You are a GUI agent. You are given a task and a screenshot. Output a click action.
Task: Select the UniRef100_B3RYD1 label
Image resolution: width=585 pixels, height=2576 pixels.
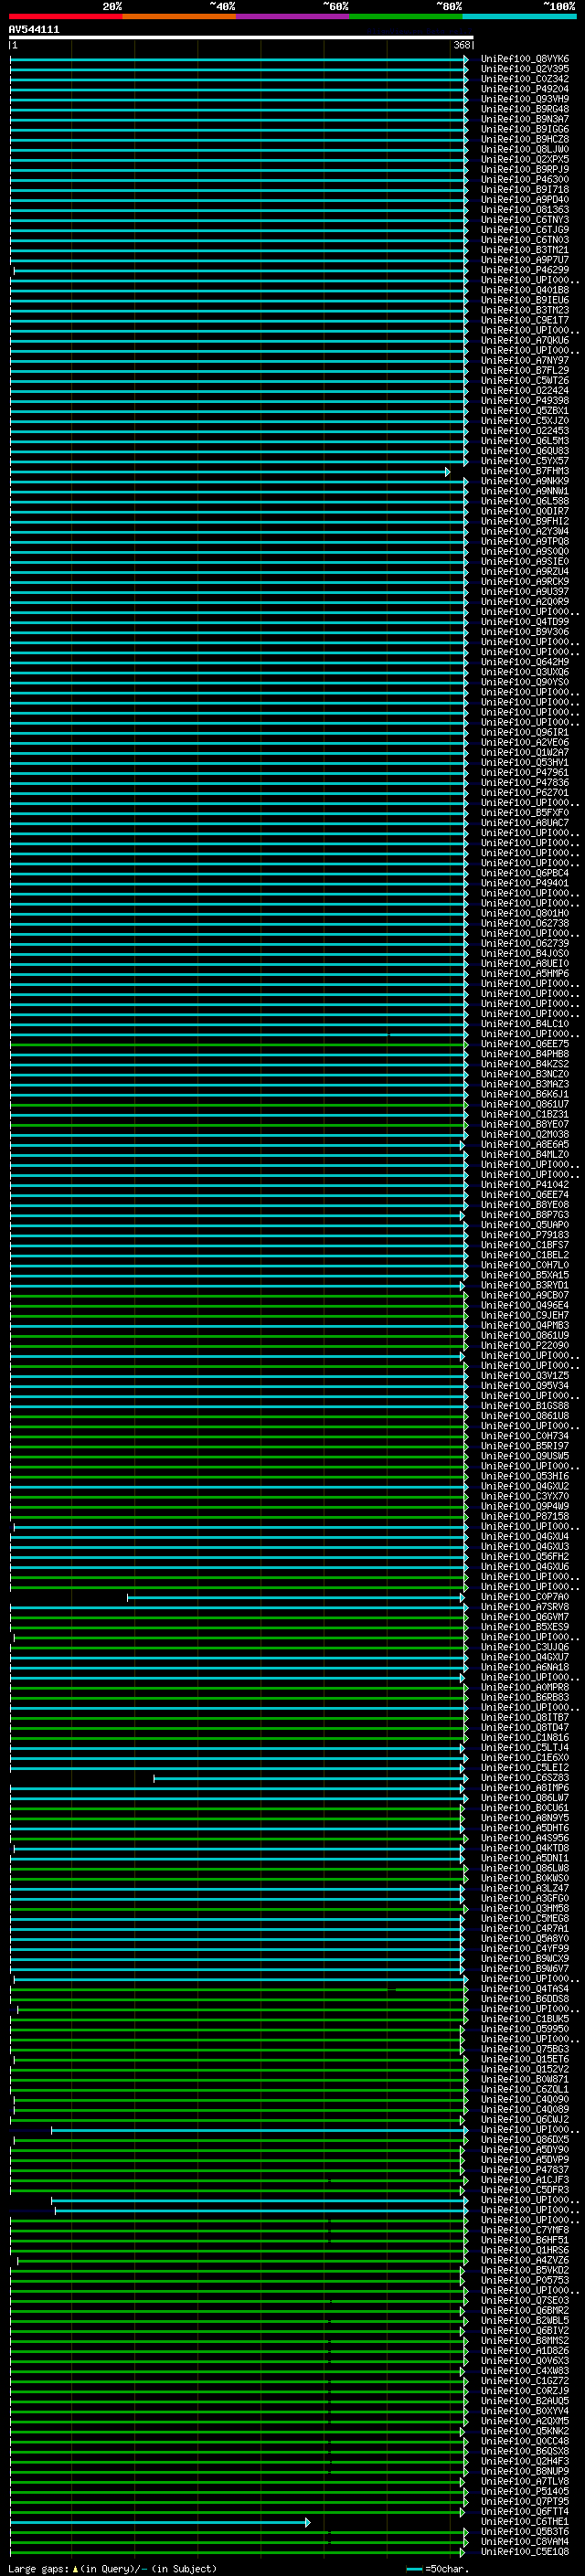point(525,1285)
